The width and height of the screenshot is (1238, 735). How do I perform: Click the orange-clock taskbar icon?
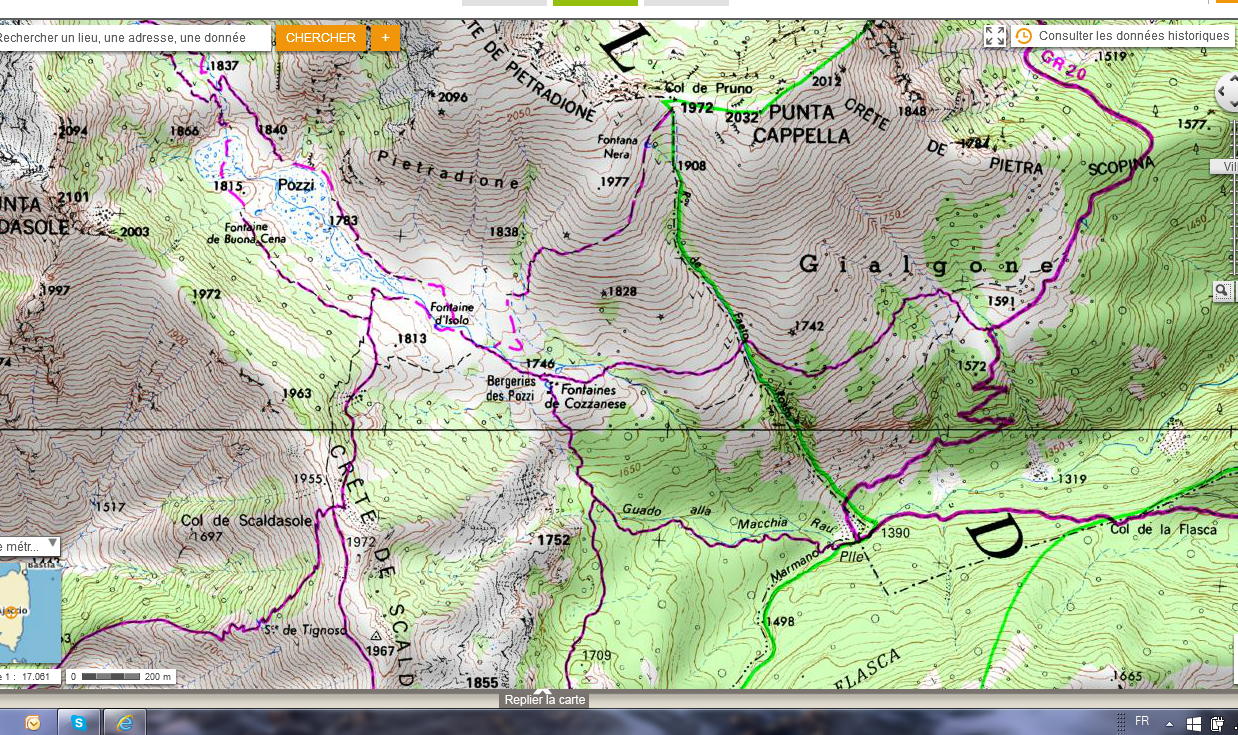(33, 722)
